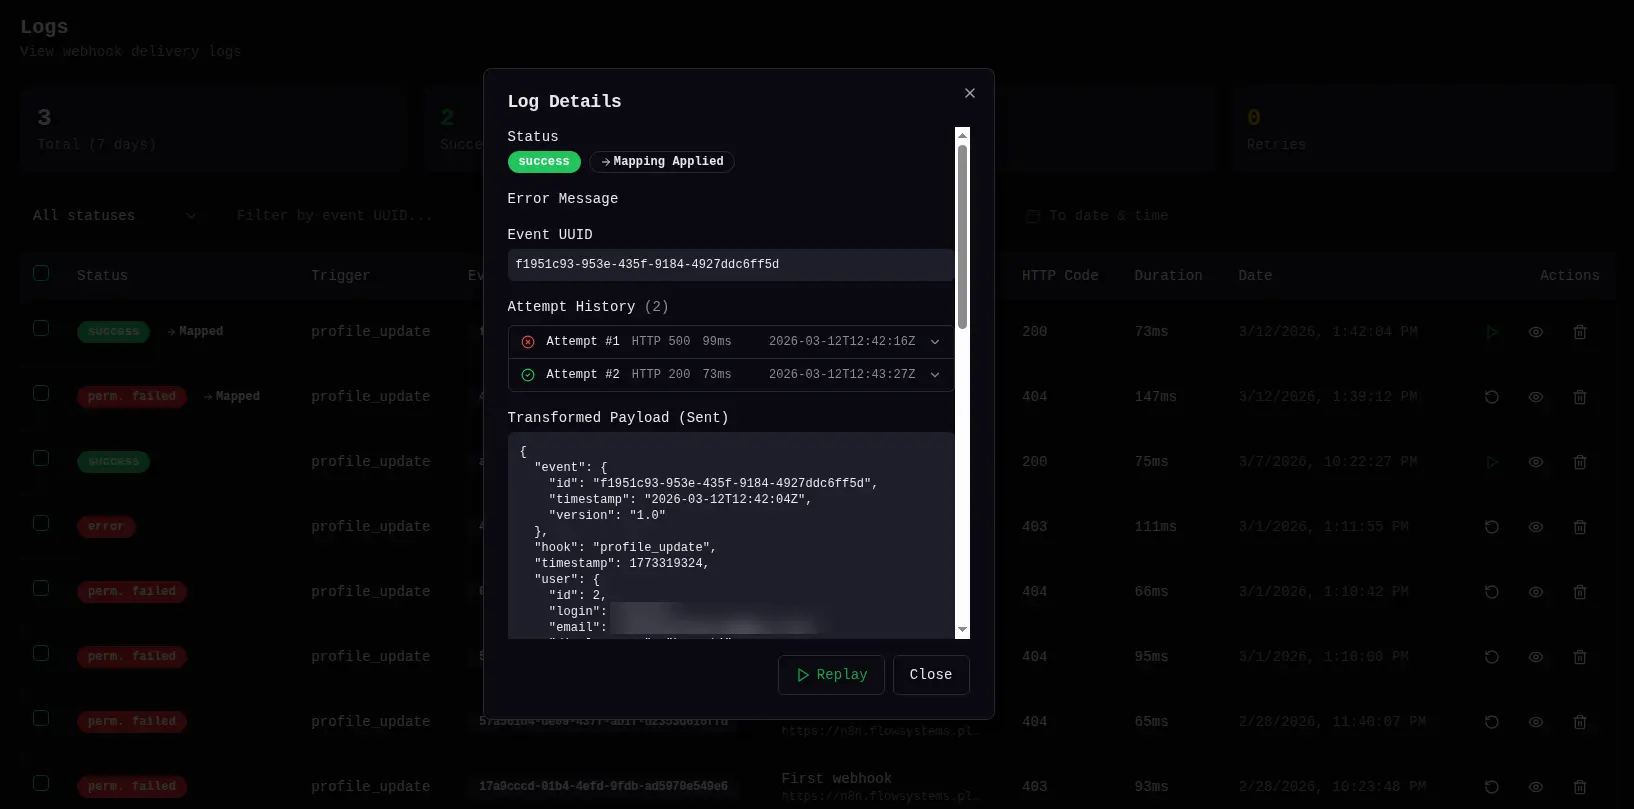Retry the 1:10:42 PM failed log

click(x=1492, y=592)
